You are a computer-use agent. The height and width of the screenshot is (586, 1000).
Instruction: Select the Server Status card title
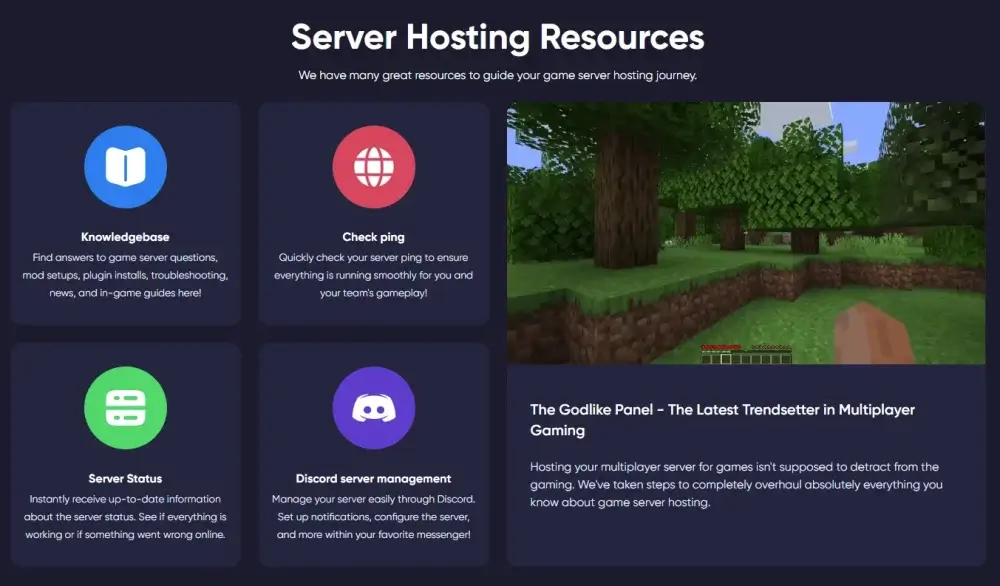tap(125, 478)
